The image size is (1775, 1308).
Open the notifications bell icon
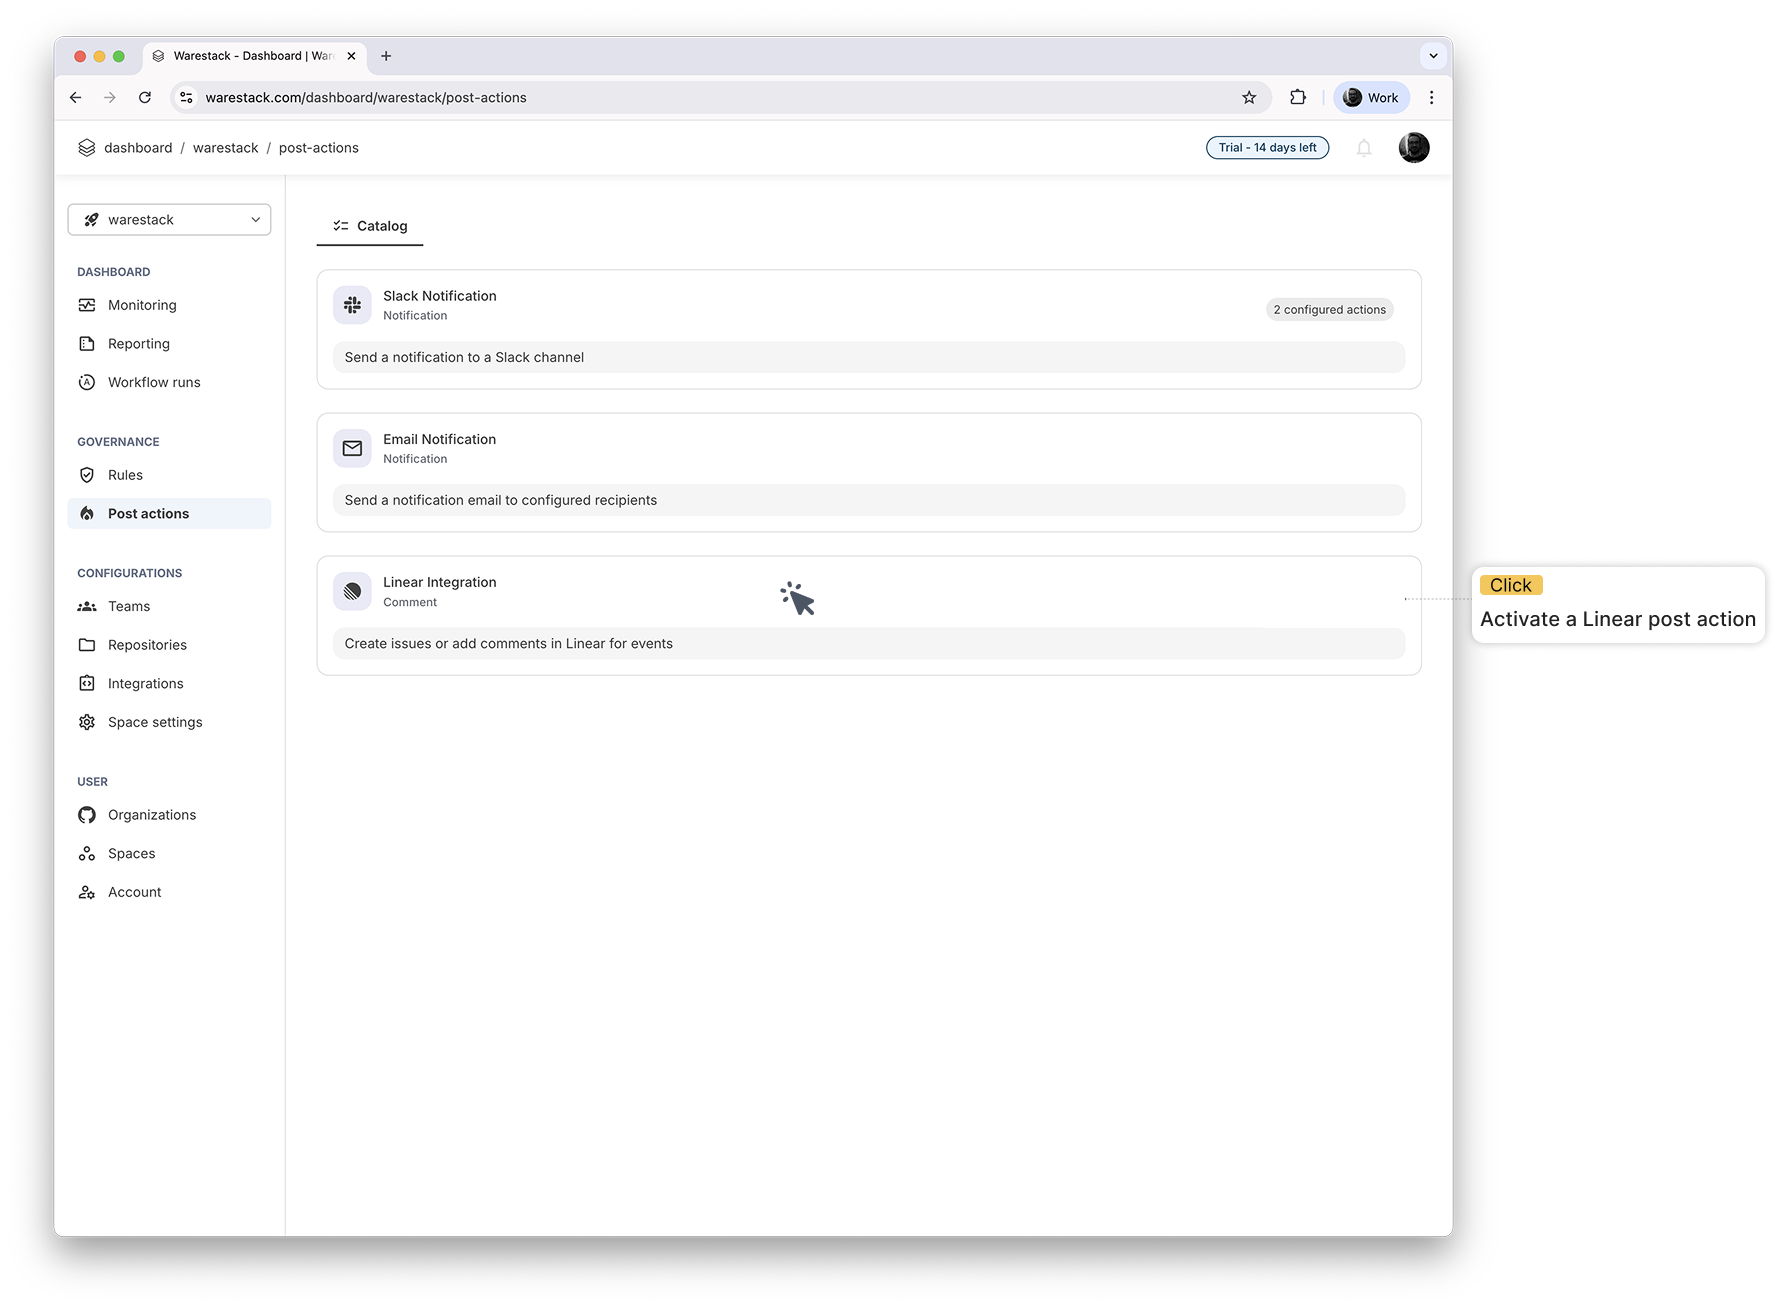[1363, 148]
